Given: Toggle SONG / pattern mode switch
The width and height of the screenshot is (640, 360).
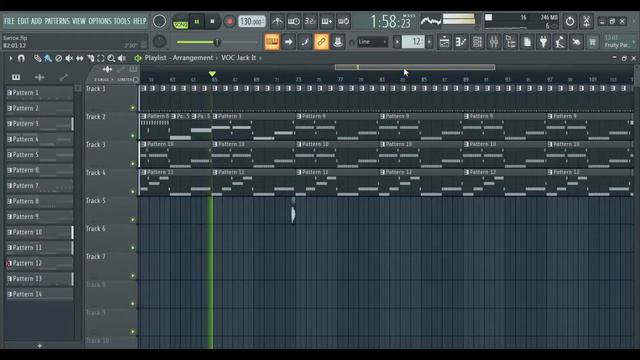Looking at the screenshot, I should pos(180,22).
